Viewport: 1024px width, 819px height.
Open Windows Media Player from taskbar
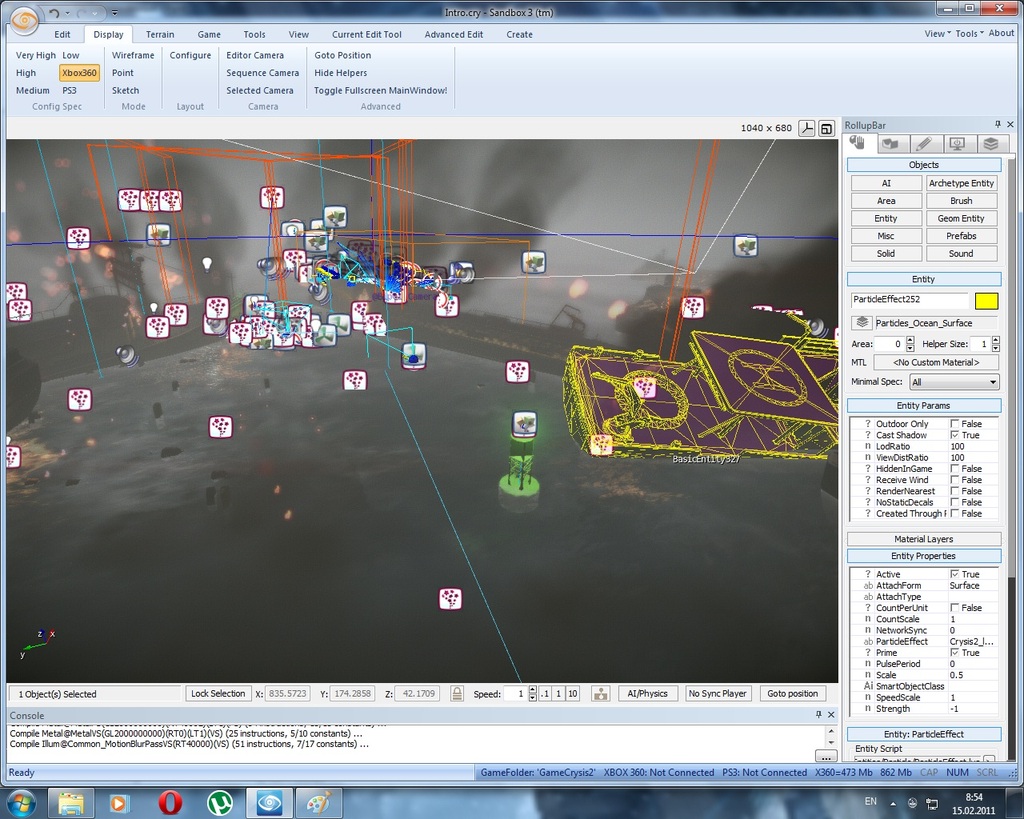[x=119, y=803]
